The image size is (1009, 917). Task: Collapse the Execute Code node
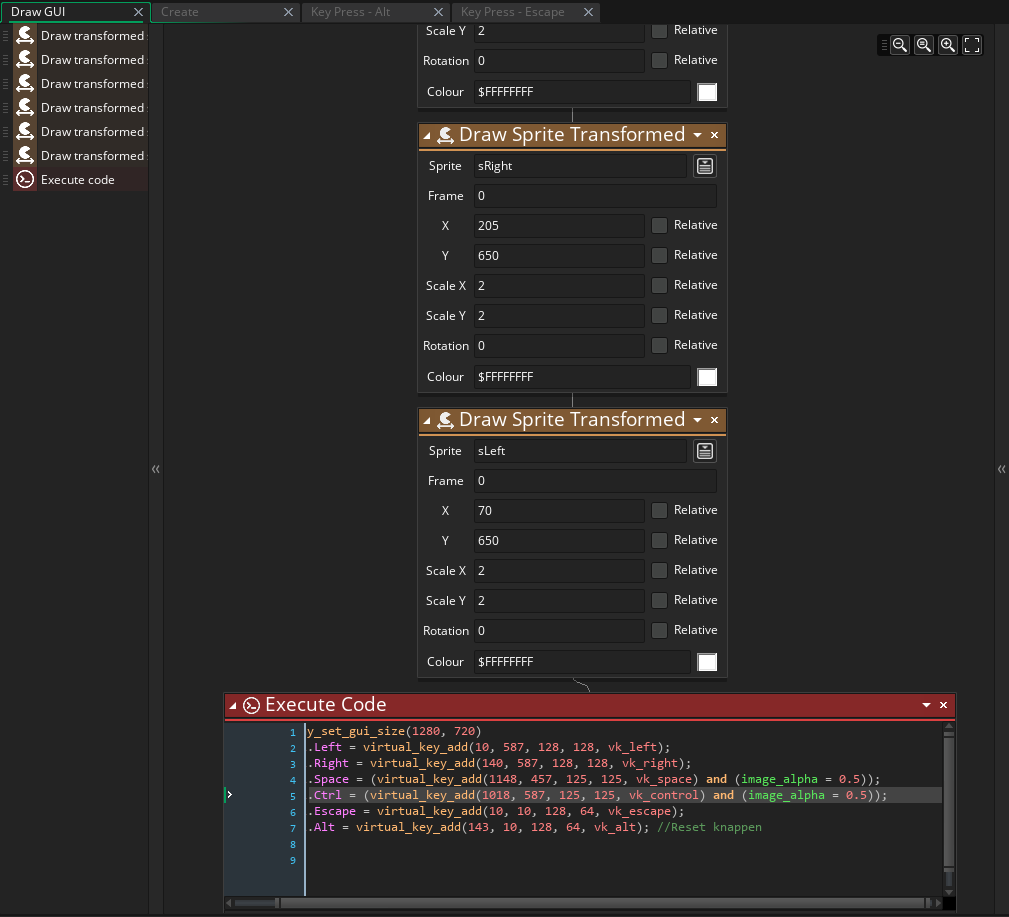click(x=233, y=706)
